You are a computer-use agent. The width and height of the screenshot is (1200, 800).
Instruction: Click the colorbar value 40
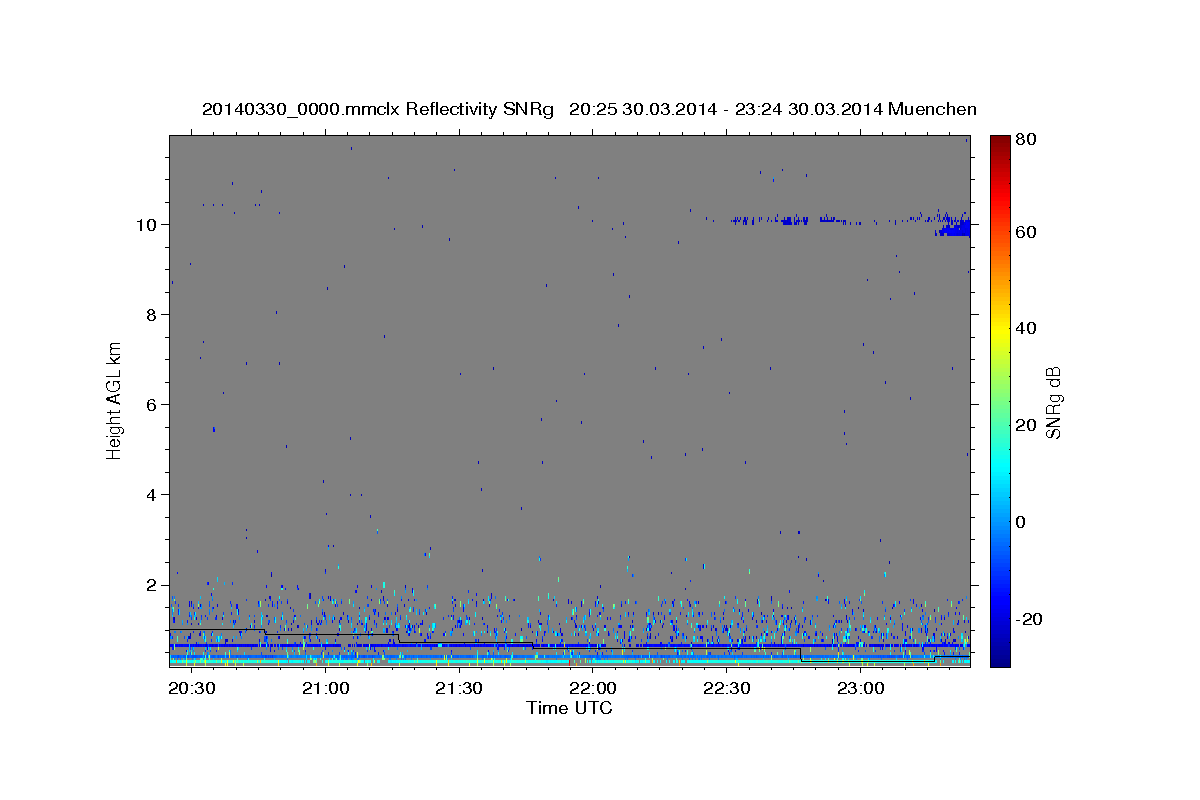pyautogui.click(x=1027, y=328)
